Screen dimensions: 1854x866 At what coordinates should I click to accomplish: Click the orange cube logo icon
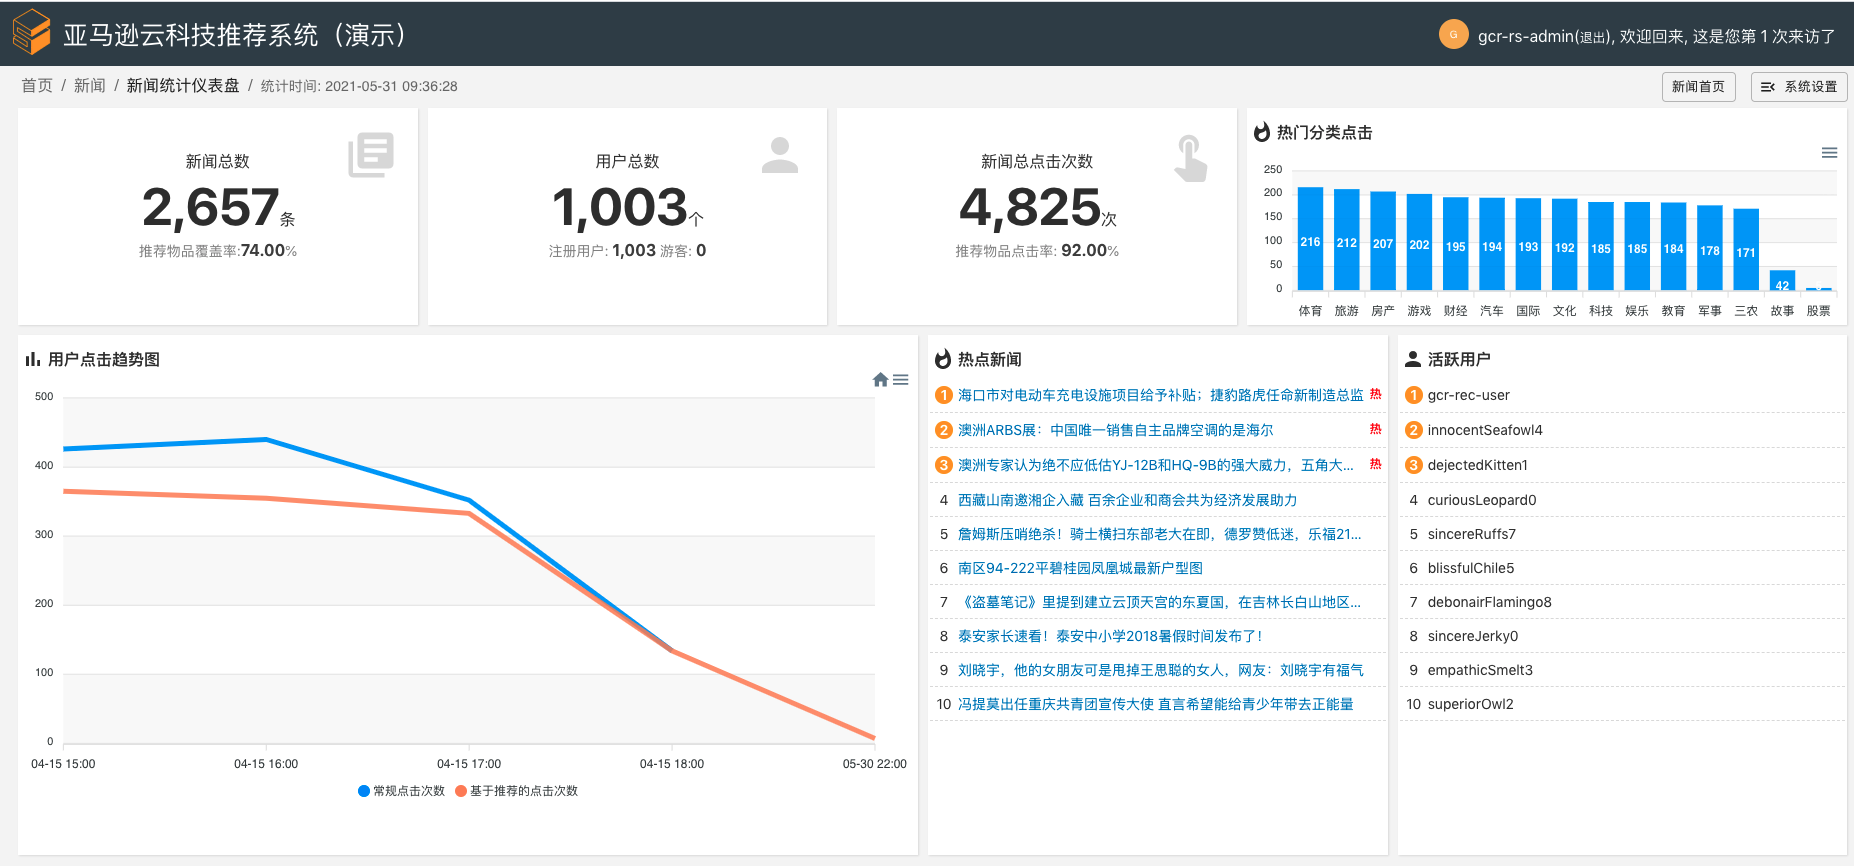32,33
